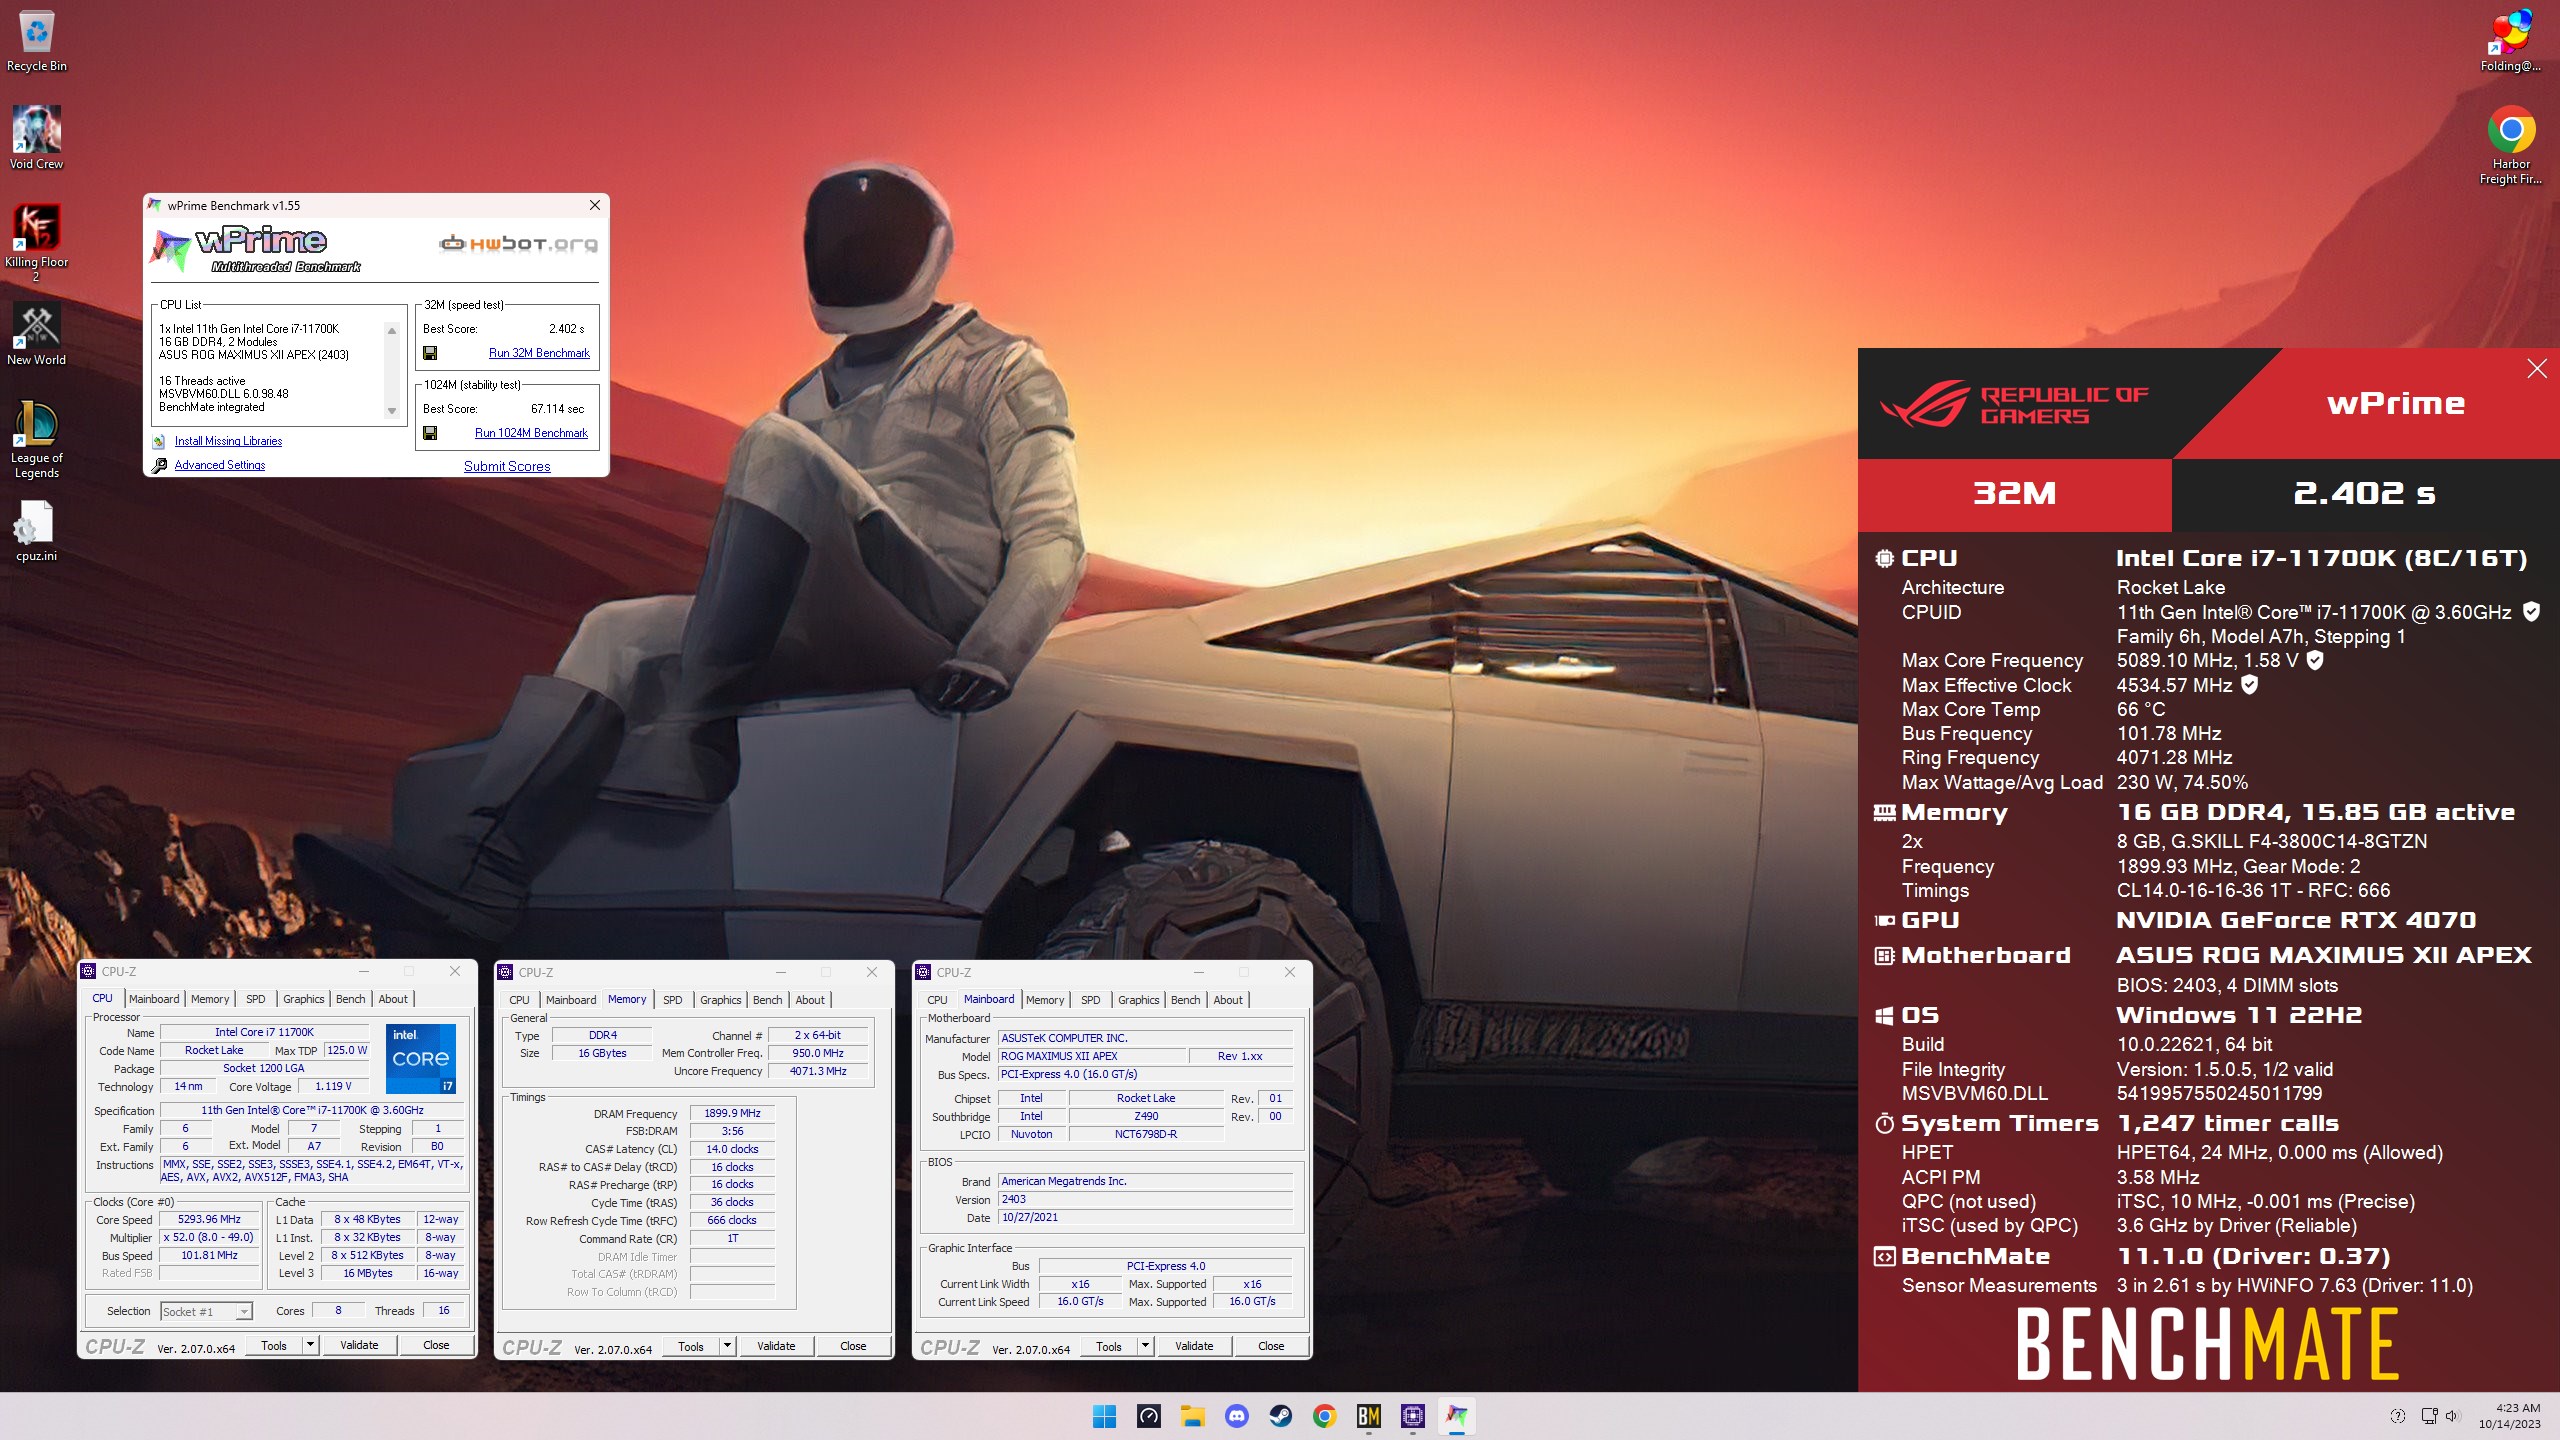Open the volume control in system tray
Screen dimensions: 2560x1440
tap(2451, 1416)
